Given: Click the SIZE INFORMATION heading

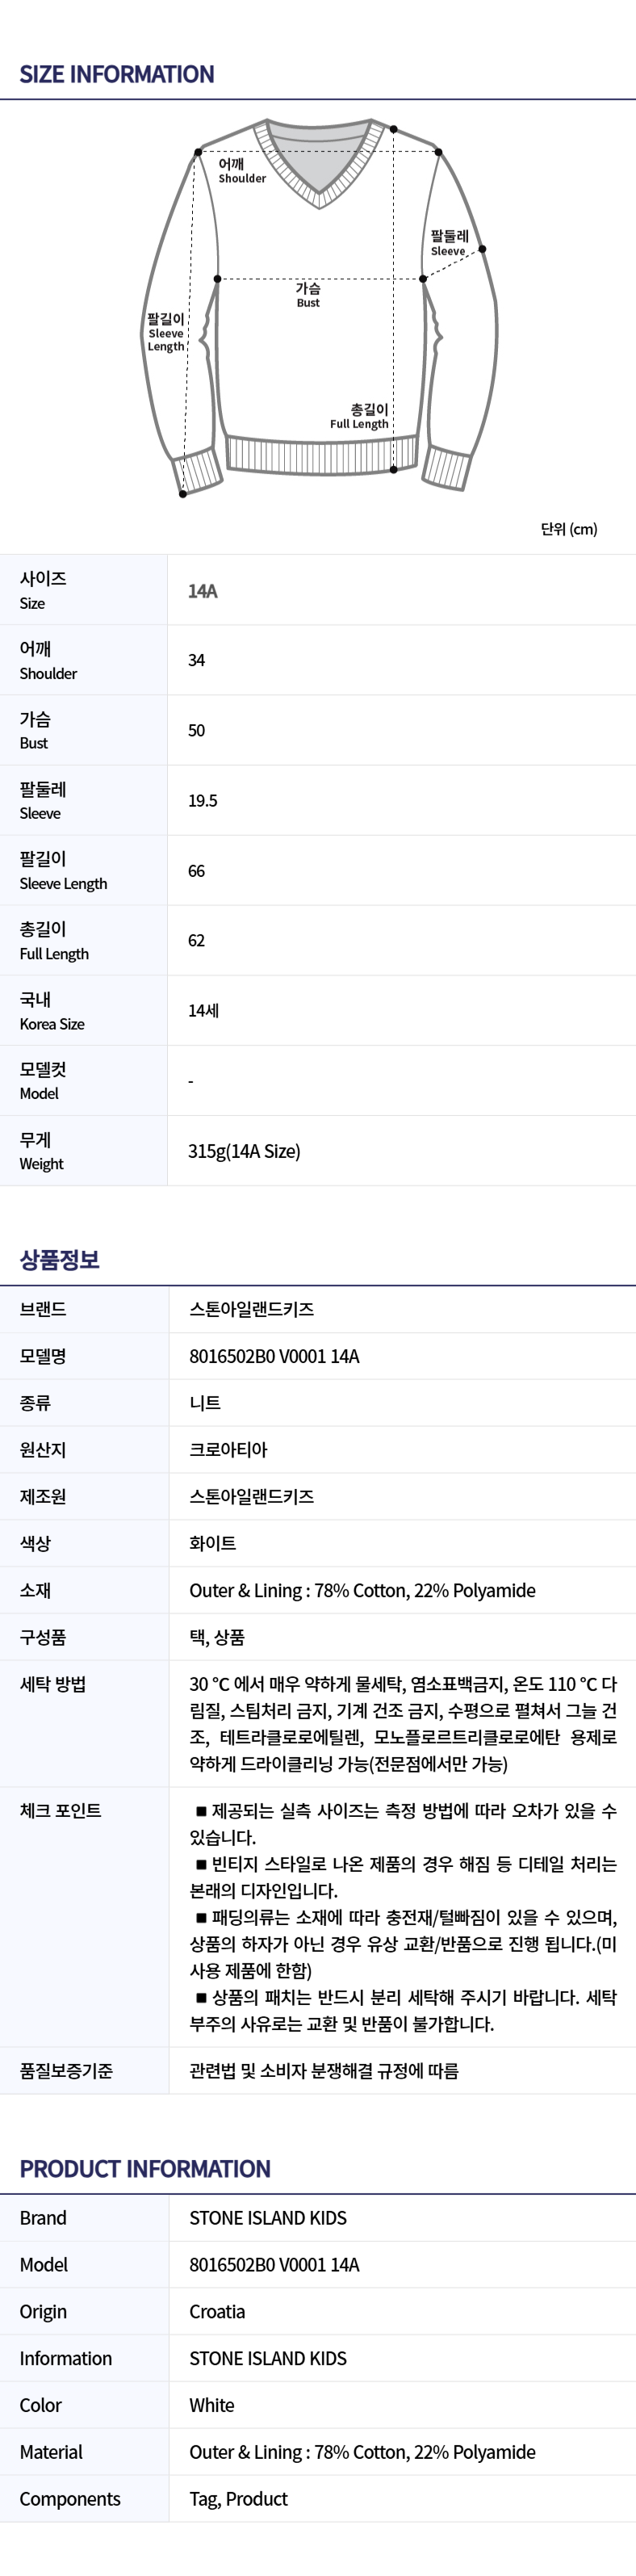Looking at the screenshot, I should pyautogui.click(x=117, y=74).
